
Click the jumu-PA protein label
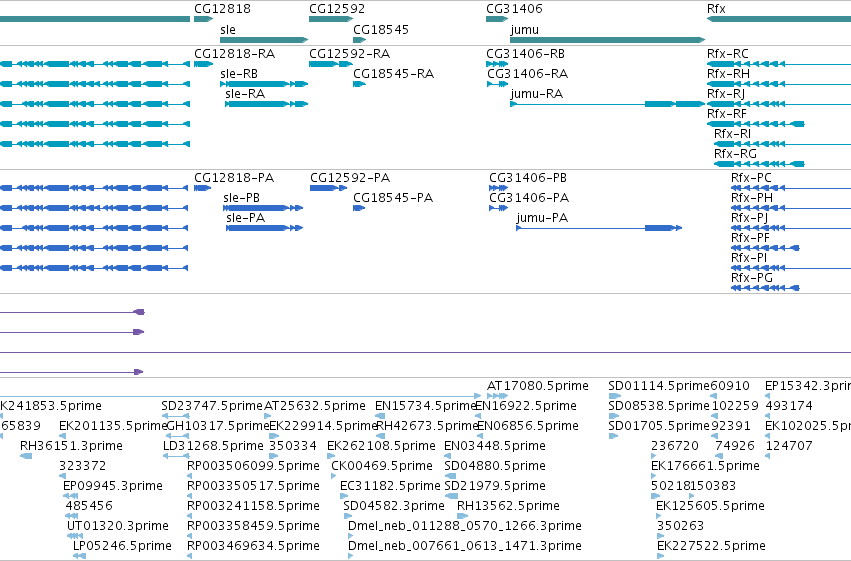tap(542, 218)
